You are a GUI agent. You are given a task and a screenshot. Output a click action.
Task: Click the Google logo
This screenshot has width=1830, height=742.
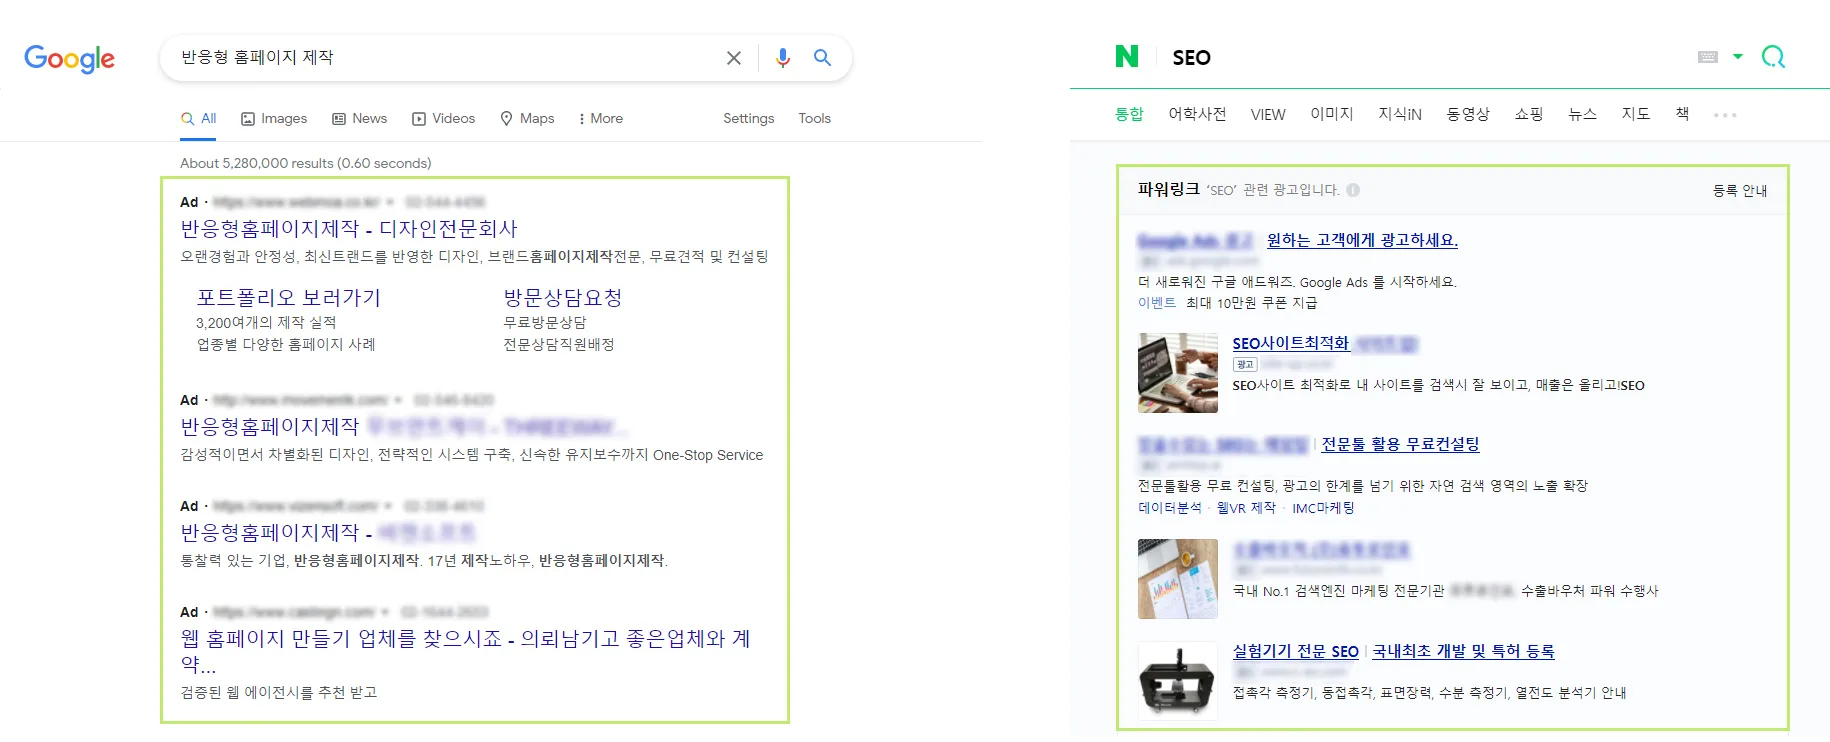tap(69, 59)
